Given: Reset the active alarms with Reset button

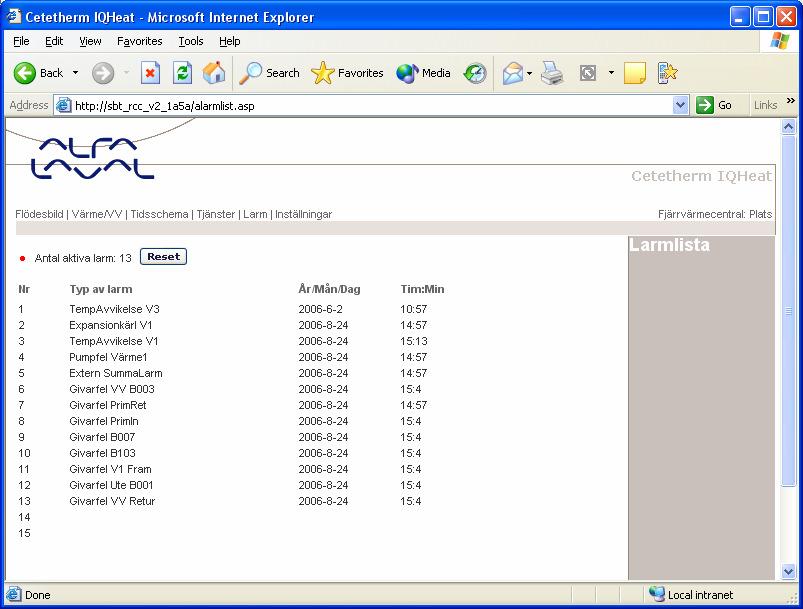Looking at the screenshot, I should pos(163,257).
